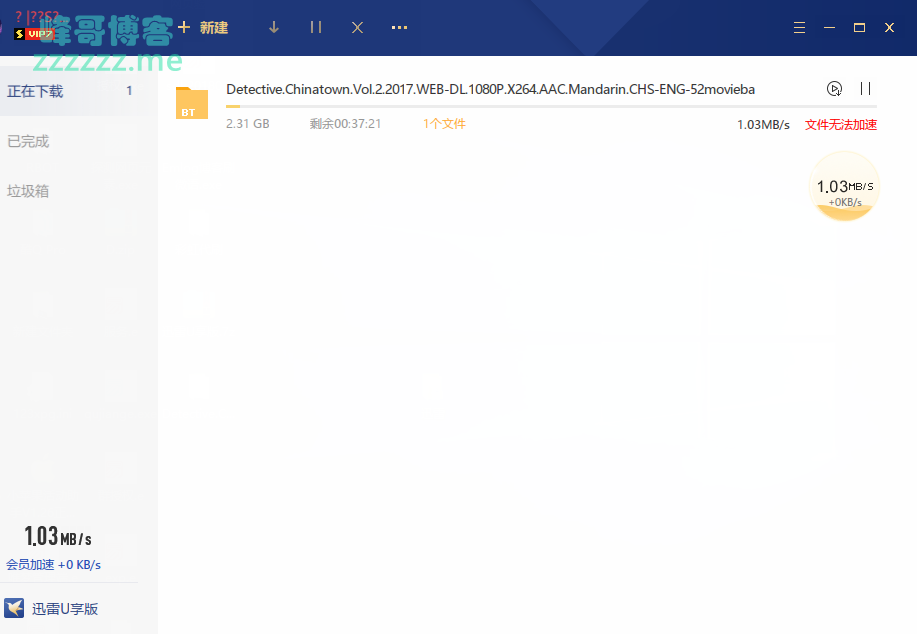Open the hamburger main menu

click(799, 28)
